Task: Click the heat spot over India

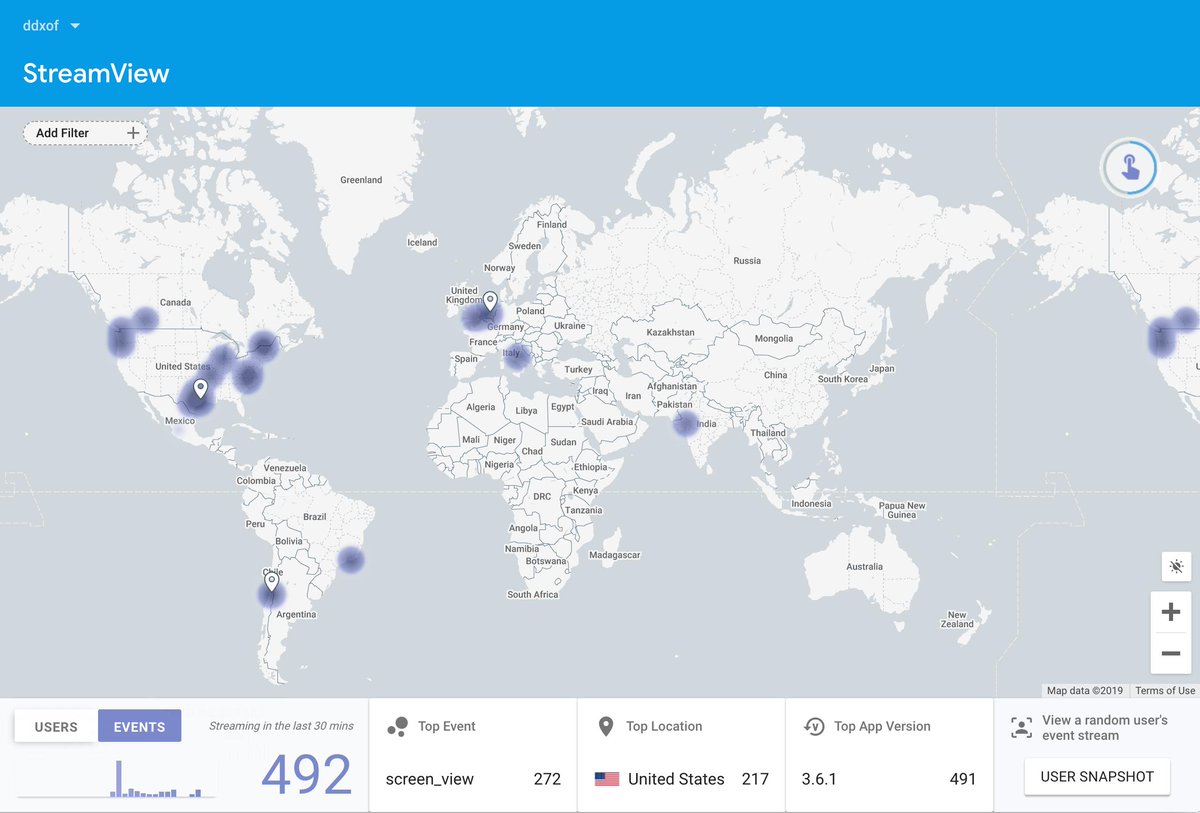Action: click(x=685, y=424)
